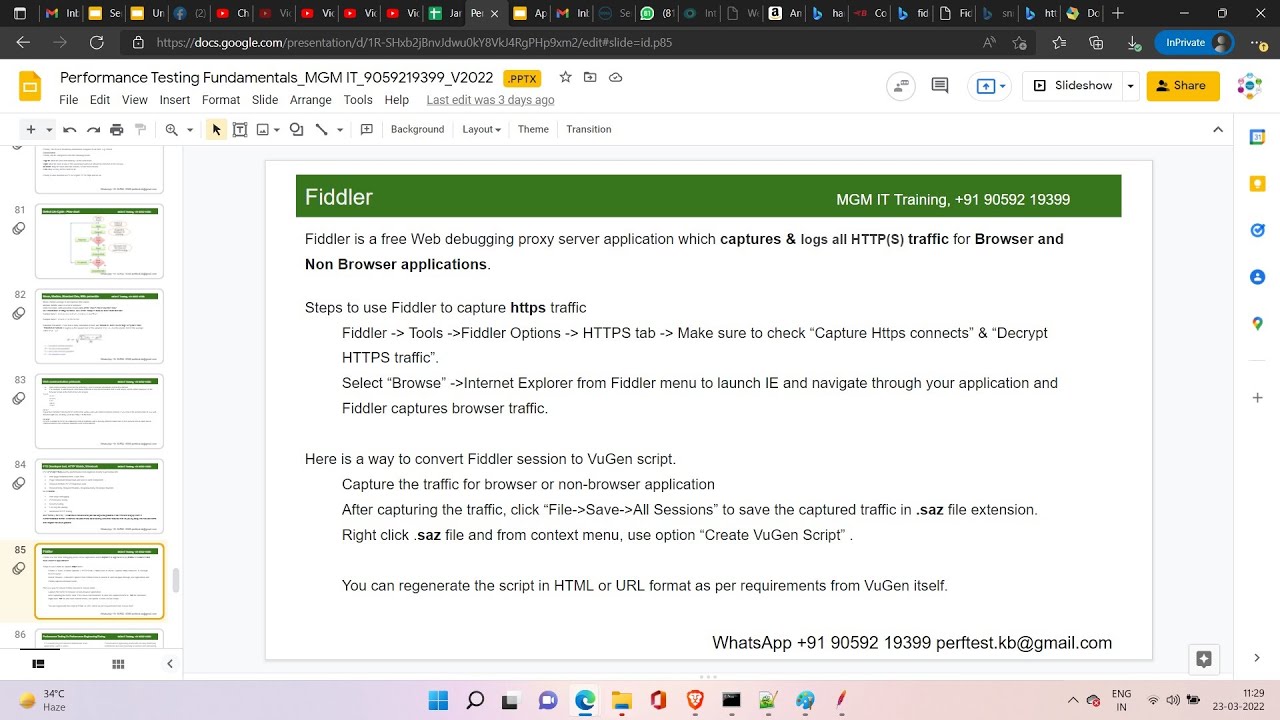Select the Shape tool
The width and height of the screenshot is (1280, 720).
tap(296, 129)
